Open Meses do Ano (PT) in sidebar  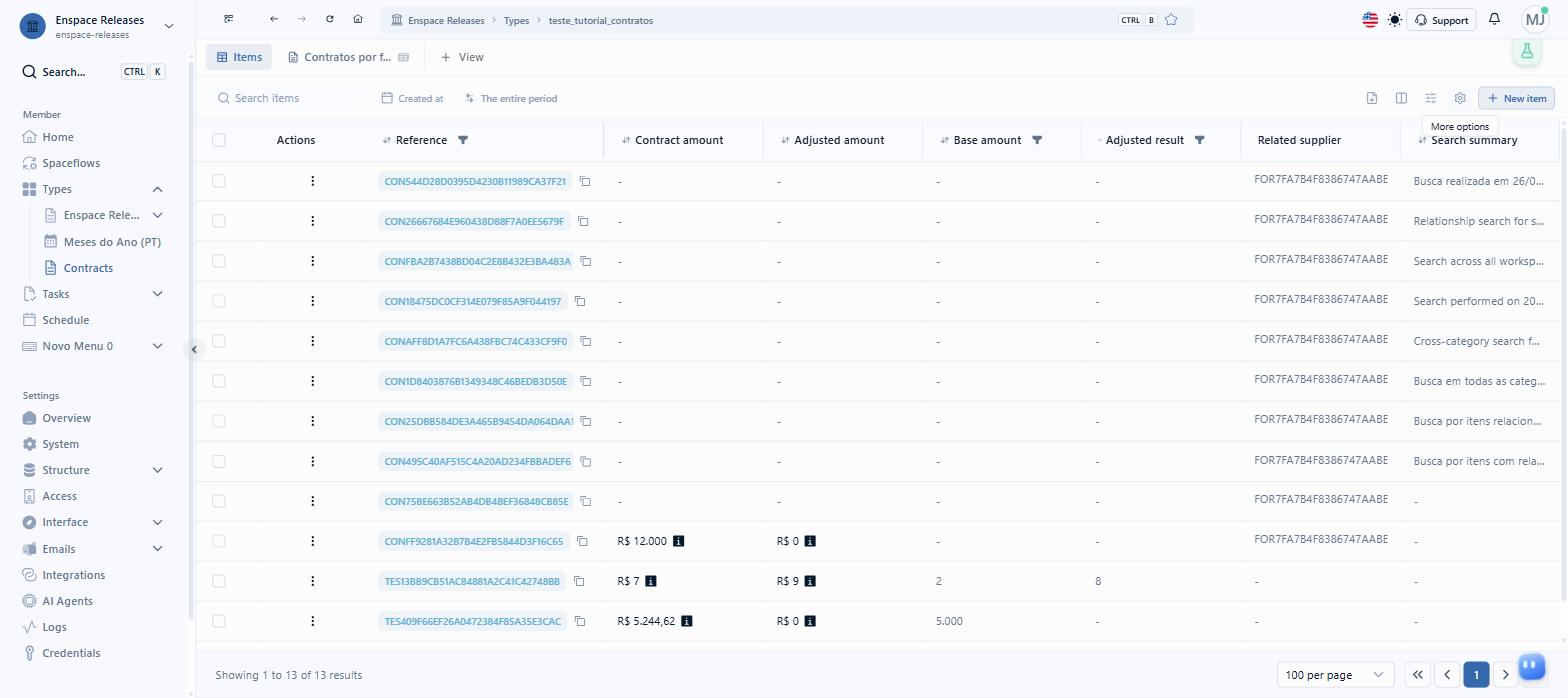pyautogui.click(x=112, y=242)
